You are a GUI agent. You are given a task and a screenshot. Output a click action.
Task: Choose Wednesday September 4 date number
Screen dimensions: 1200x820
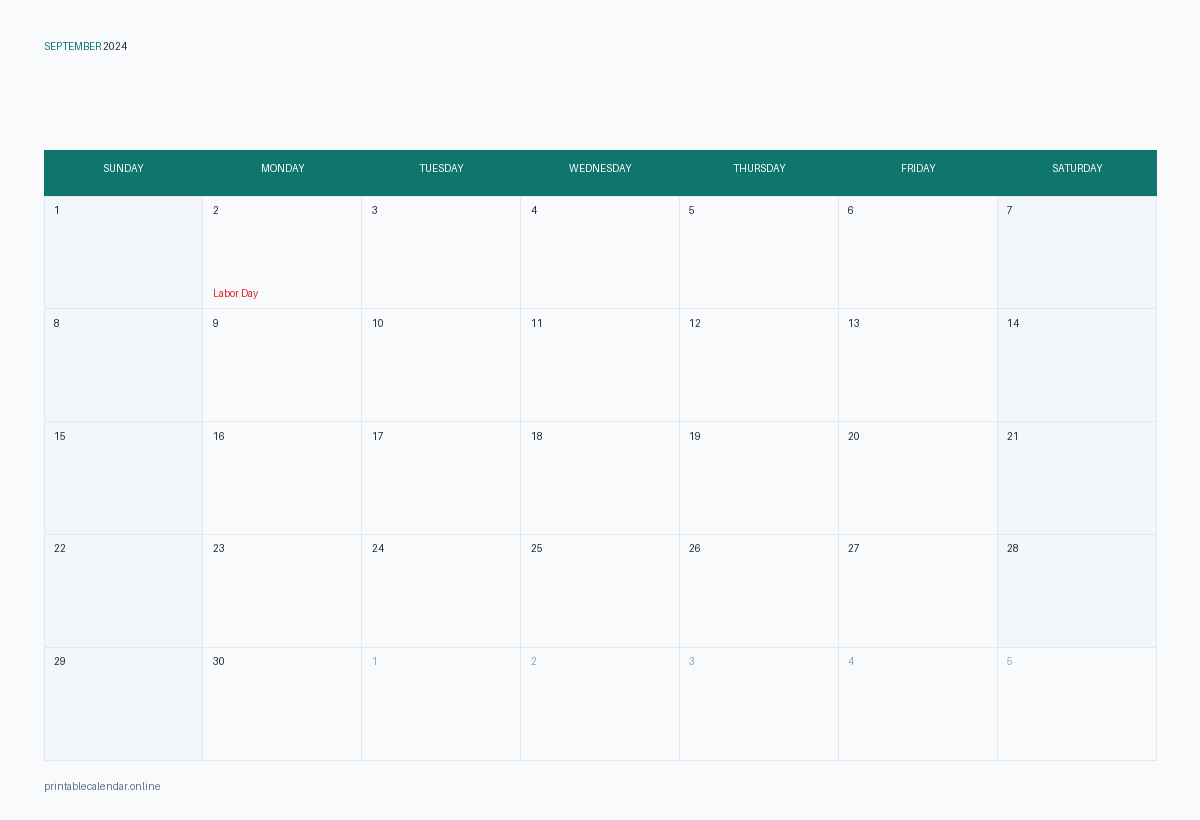(534, 210)
